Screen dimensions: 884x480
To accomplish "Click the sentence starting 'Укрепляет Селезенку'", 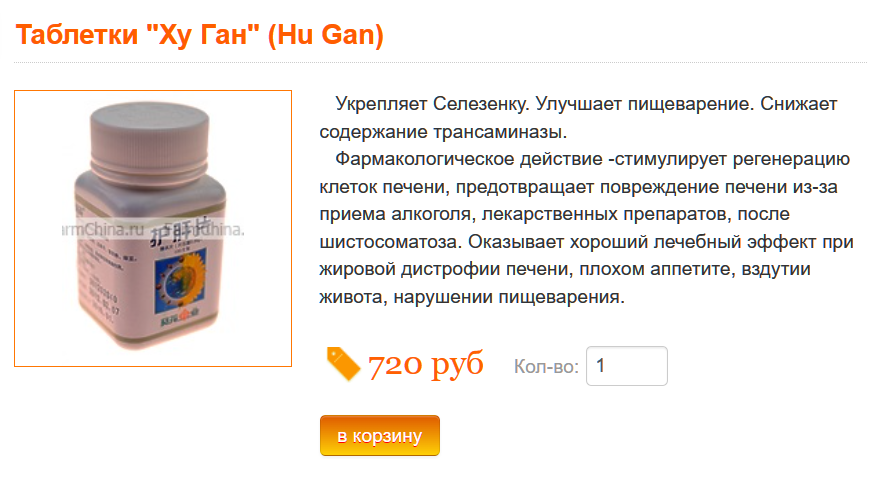I will [x=431, y=104].
